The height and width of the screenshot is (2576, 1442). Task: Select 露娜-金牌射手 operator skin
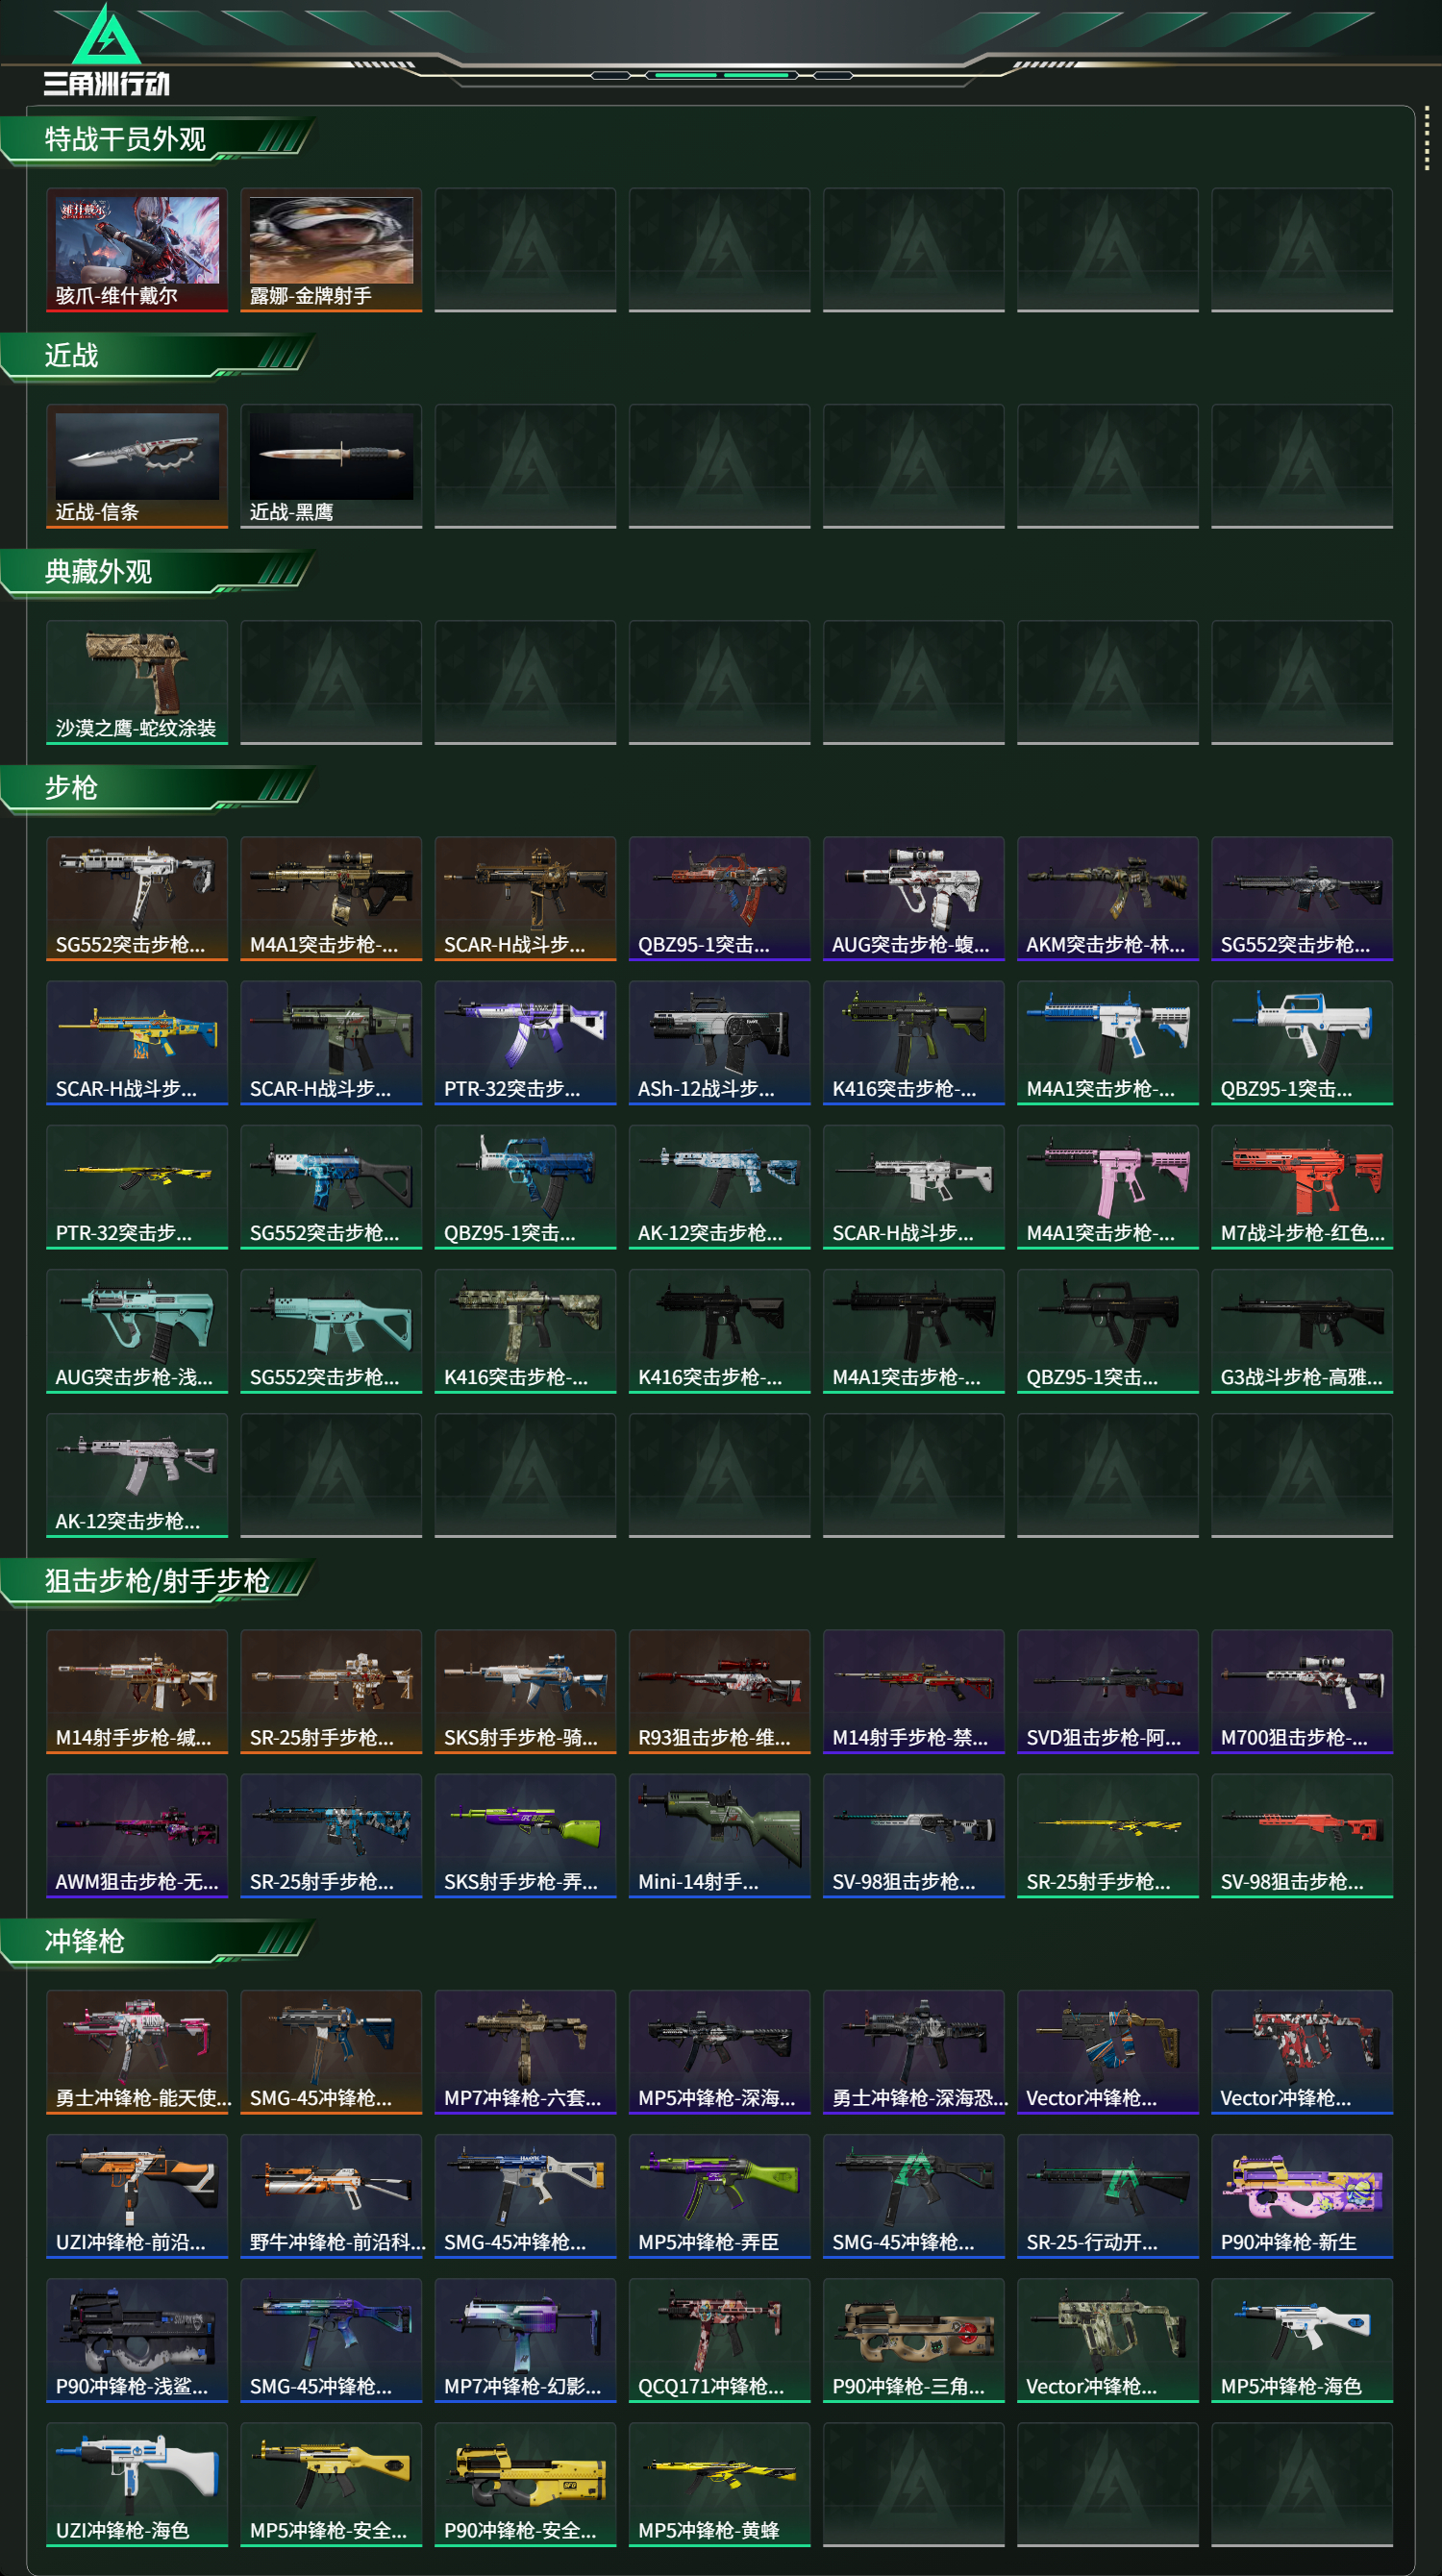tap(331, 250)
